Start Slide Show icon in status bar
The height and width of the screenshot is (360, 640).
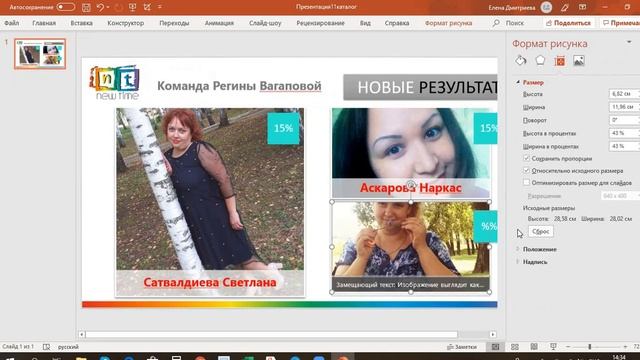pos(553,347)
